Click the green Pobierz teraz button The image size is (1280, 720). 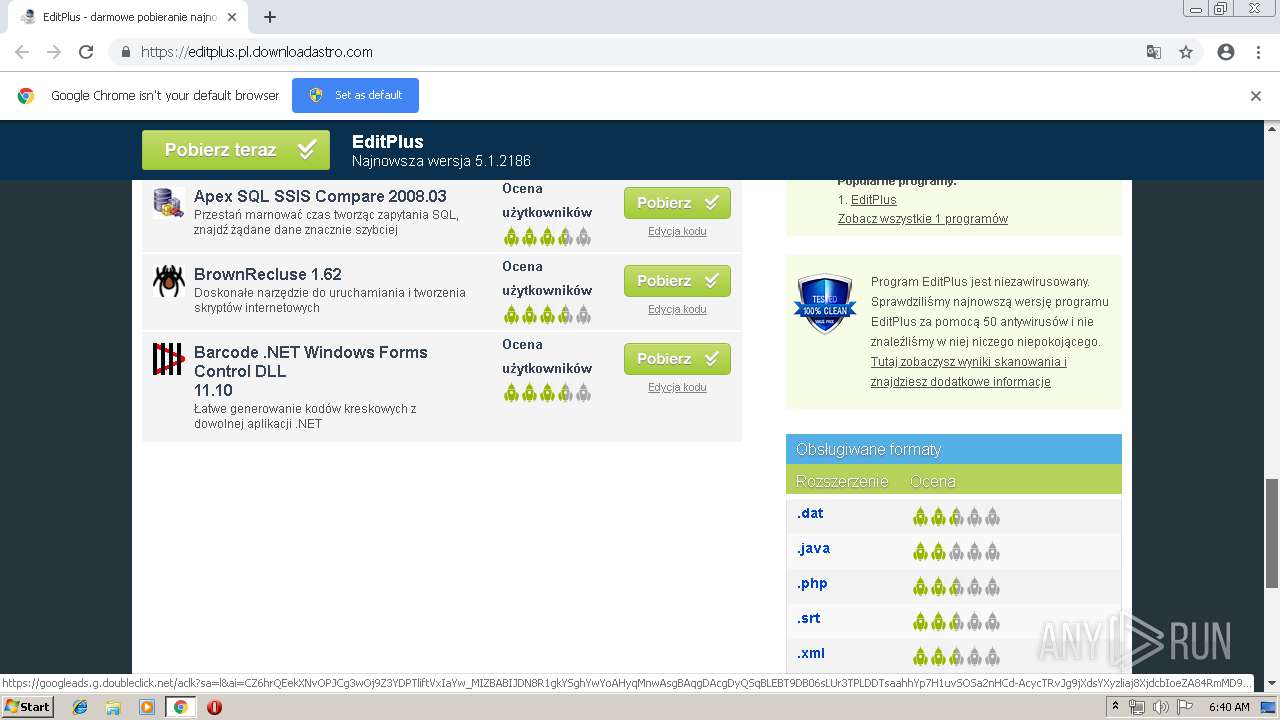tap(236, 150)
